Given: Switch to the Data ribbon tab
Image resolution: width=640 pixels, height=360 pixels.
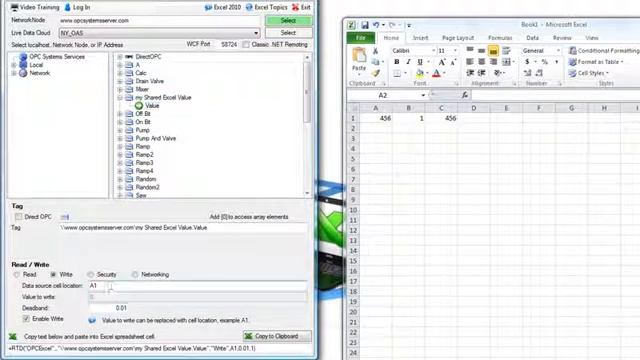Looking at the screenshot, I should click(532, 38).
